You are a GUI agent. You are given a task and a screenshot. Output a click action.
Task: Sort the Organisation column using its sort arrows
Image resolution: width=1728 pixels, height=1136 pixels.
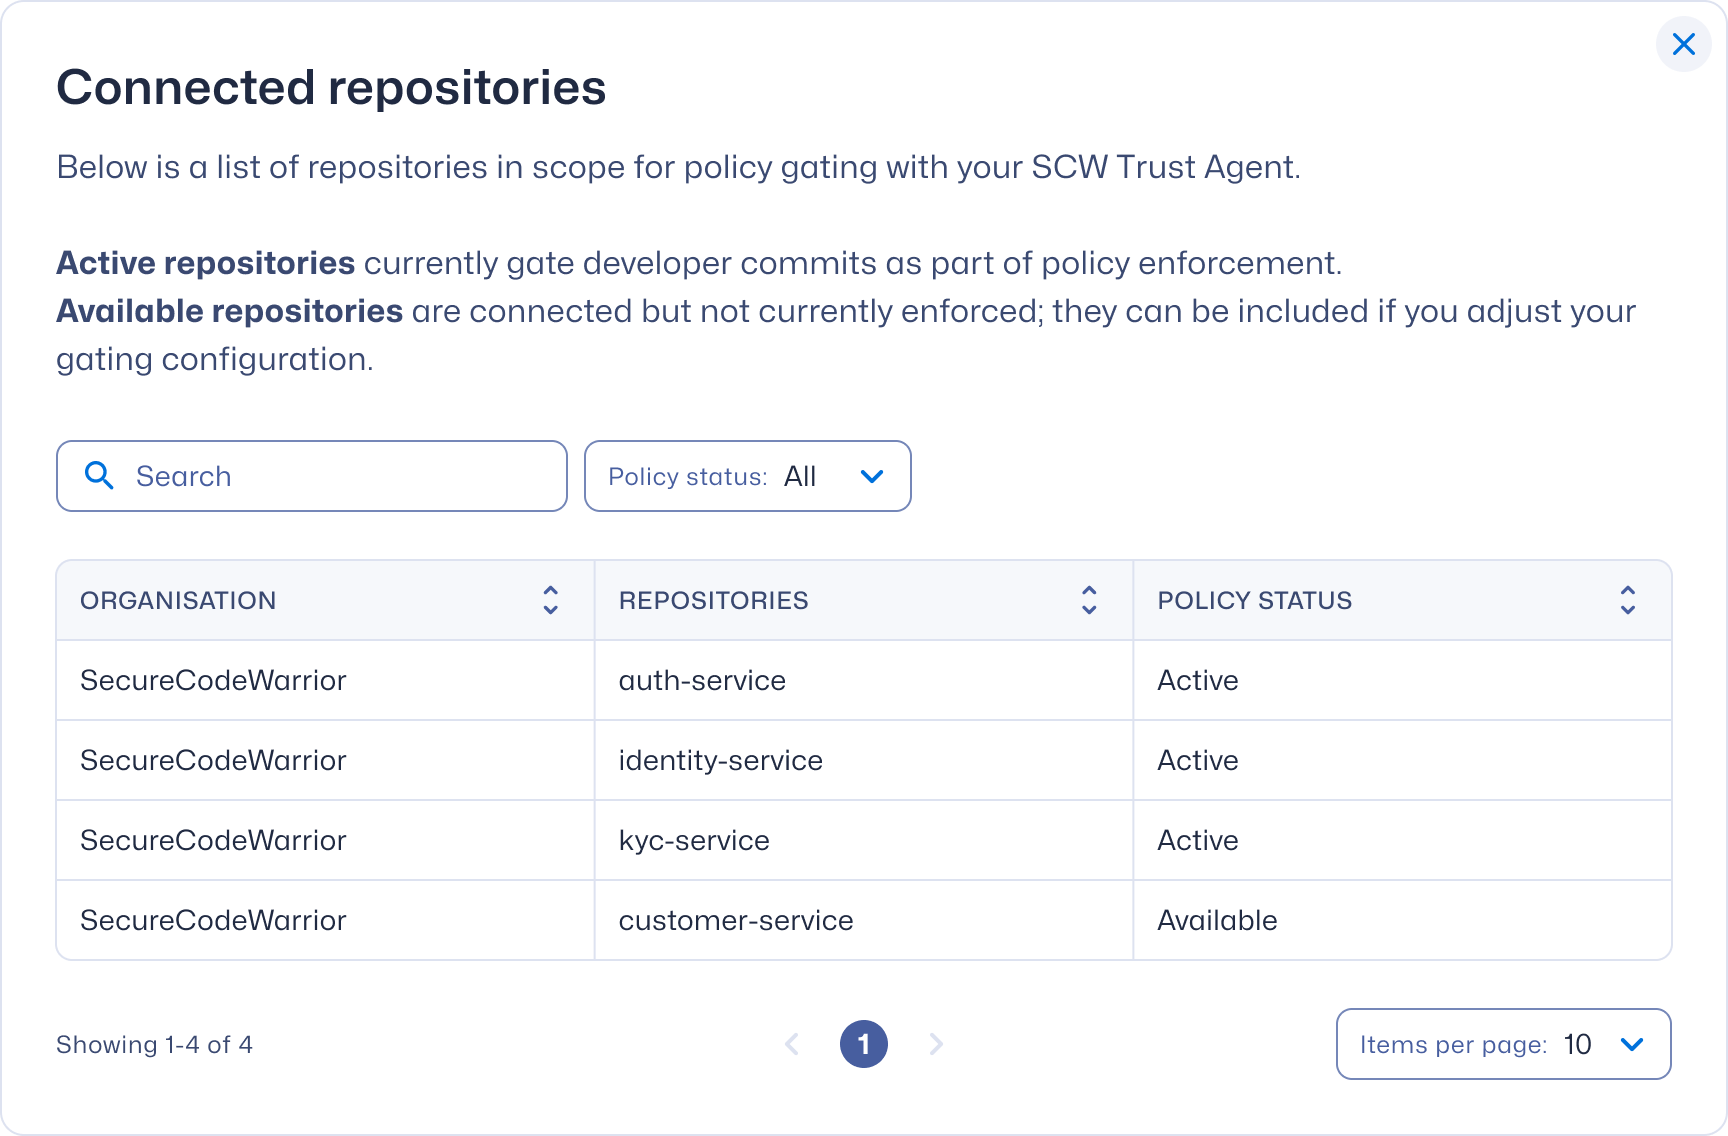pyautogui.click(x=550, y=600)
